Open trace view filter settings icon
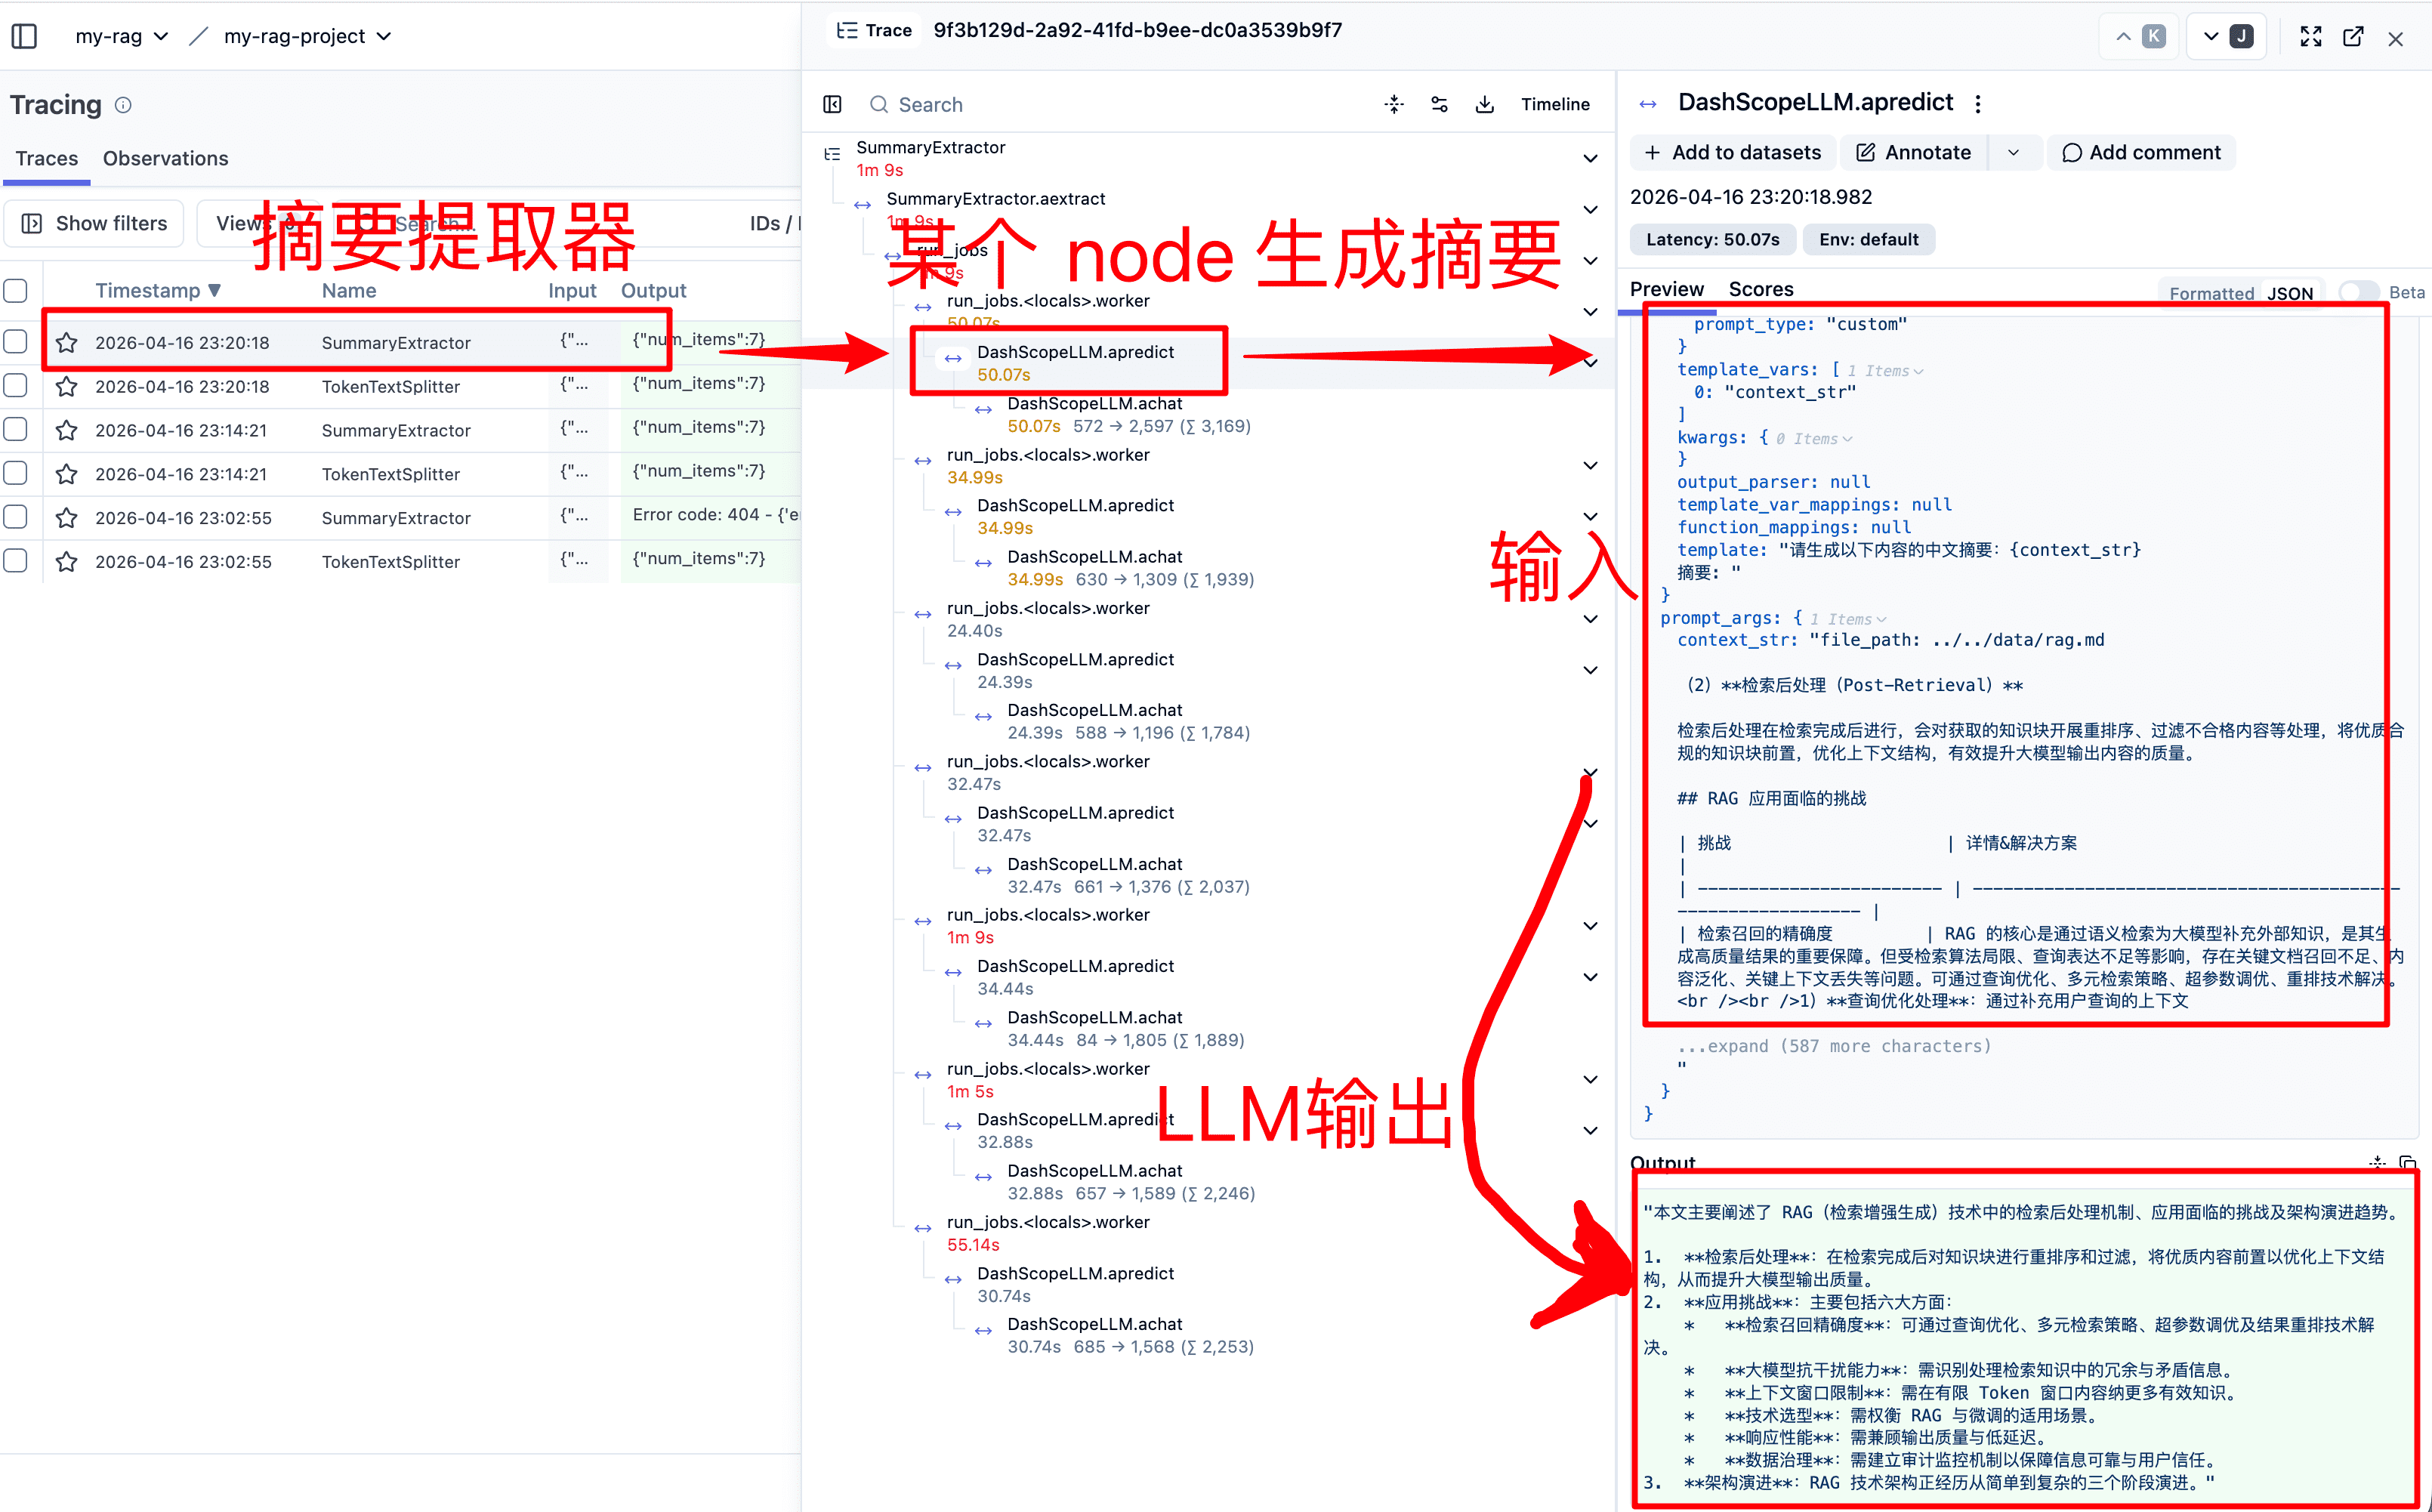Screen dimensions: 2432x1512 1439,104
